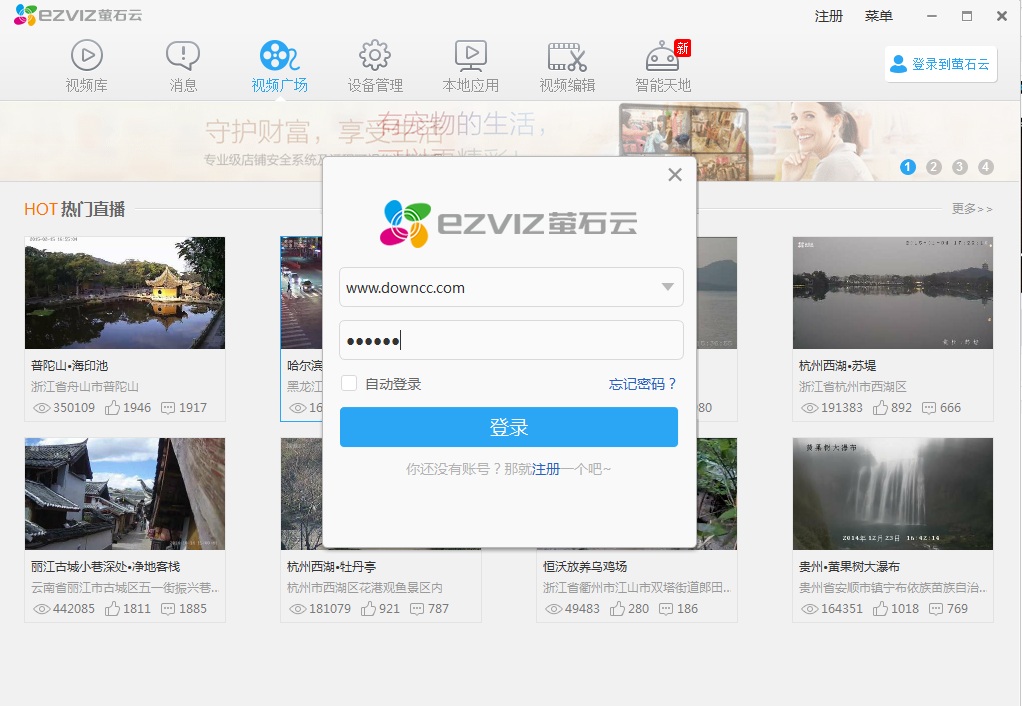Like the 普陀山•海印池 live stream
The width and height of the screenshot is (1022, 706).
[x=112, y=408]
